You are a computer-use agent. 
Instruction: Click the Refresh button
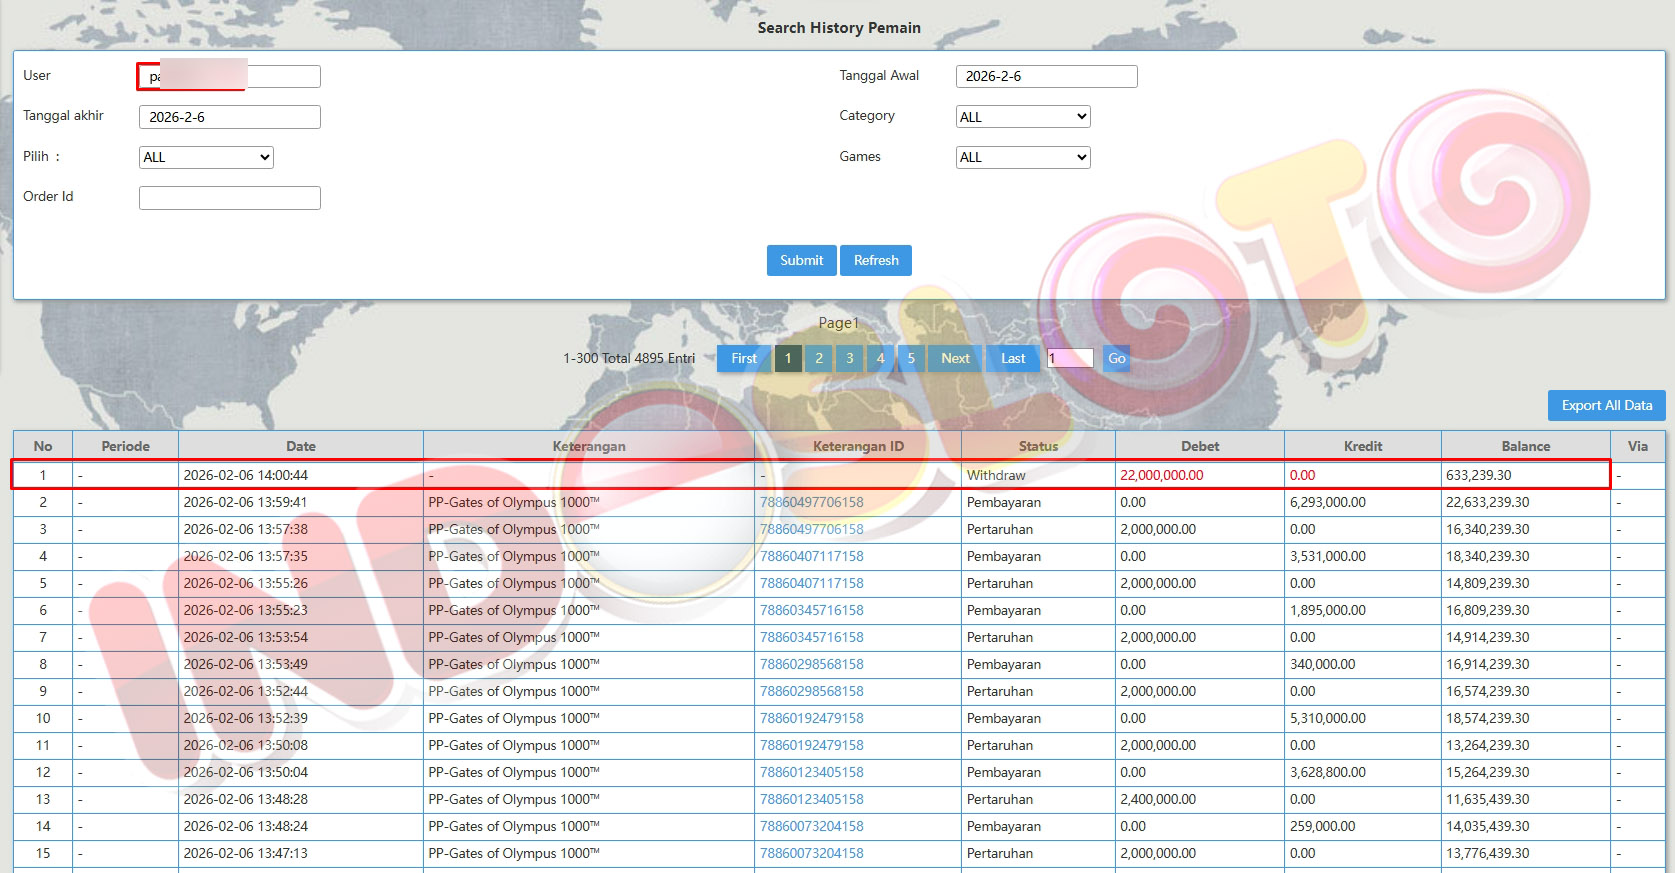tap(875, 260)
